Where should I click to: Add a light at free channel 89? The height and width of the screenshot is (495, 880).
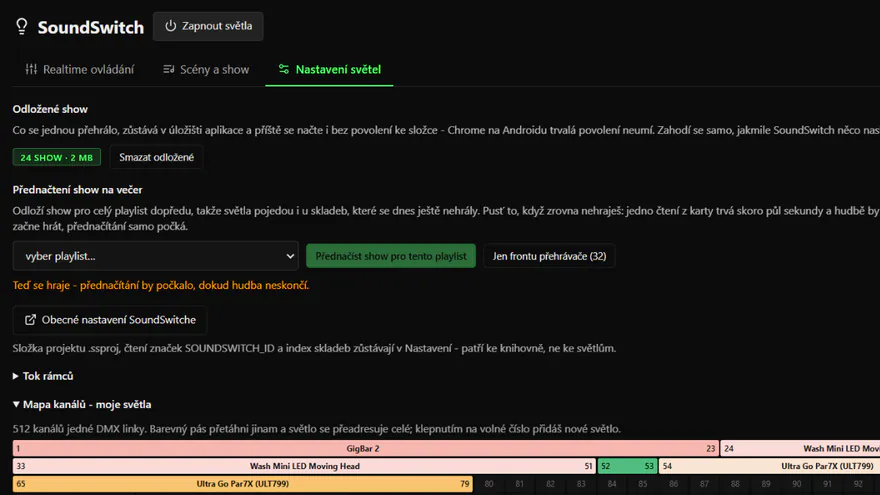766,484
